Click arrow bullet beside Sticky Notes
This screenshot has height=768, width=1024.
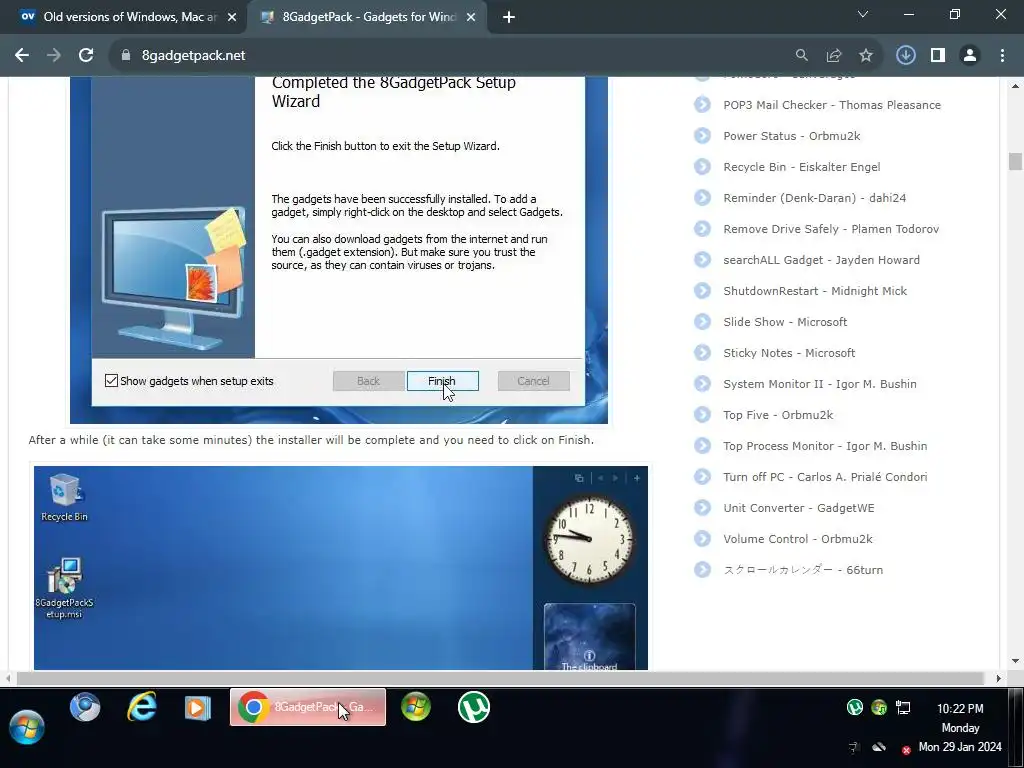702,353
